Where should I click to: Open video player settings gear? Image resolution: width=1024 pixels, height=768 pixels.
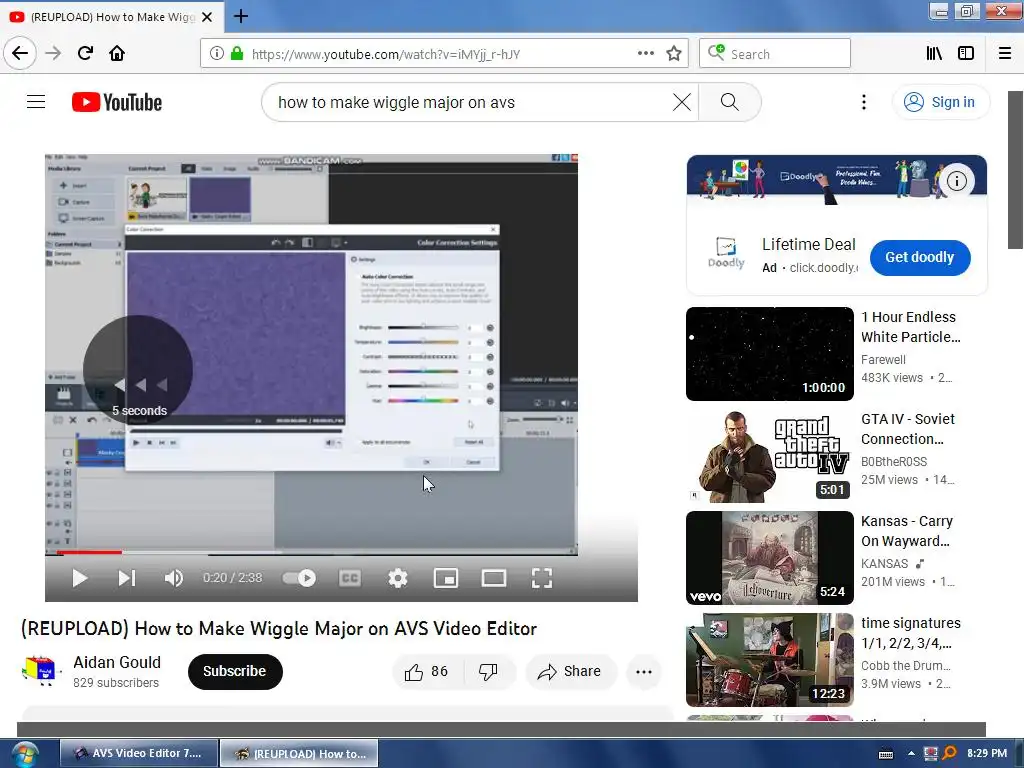[398, 578]
